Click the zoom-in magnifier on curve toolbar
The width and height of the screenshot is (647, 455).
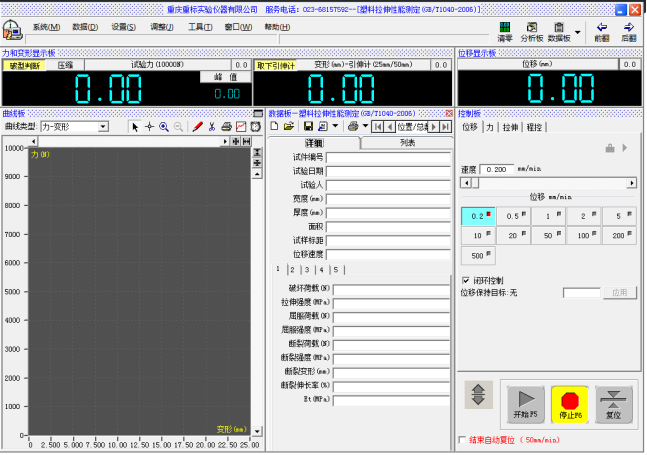click(164, 127)
